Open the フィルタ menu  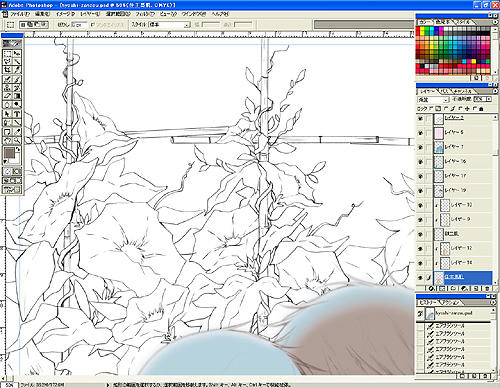click(145, 14)
